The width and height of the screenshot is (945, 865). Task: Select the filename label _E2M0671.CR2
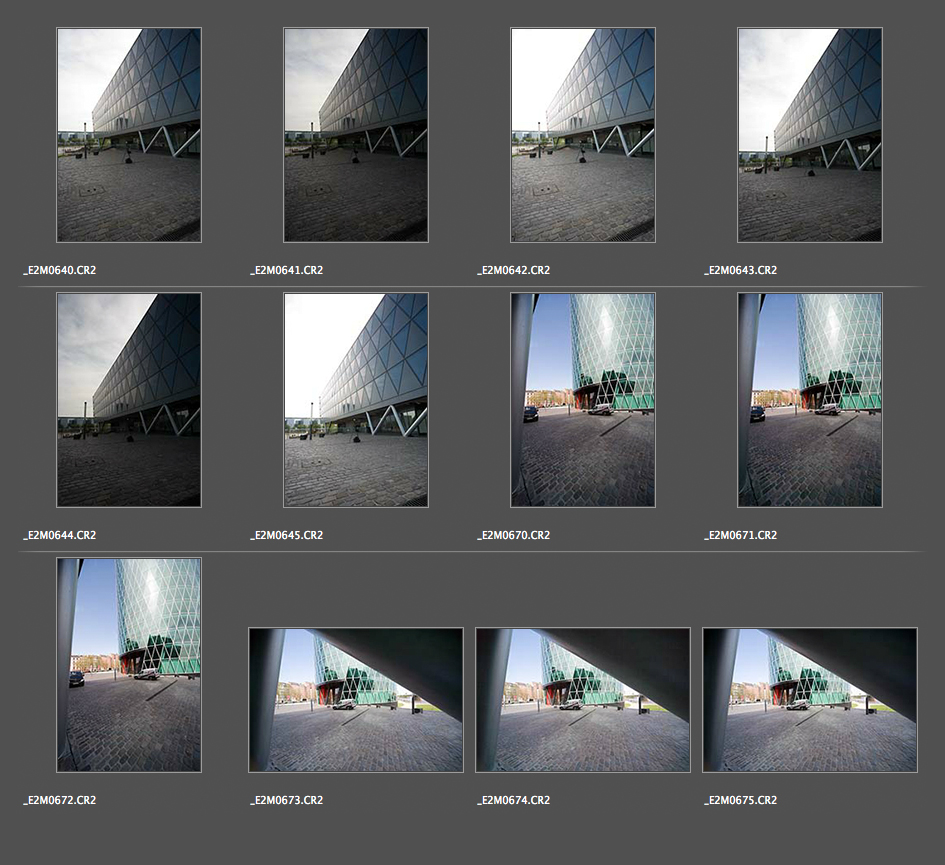741,535
